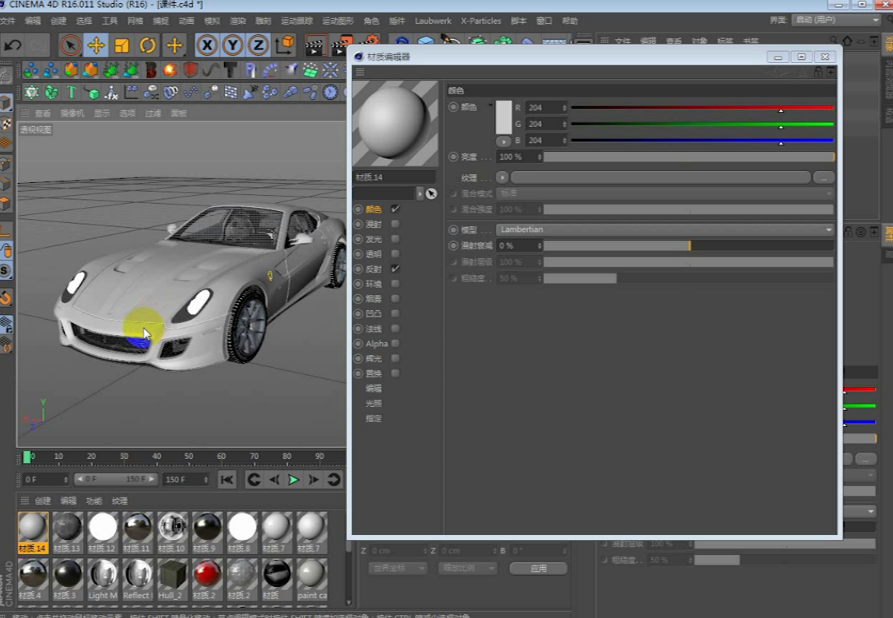Open the 缩放比例 dropdown
Image resolution: width=893 pixels, height=618 pixels.
click(467, 568)
